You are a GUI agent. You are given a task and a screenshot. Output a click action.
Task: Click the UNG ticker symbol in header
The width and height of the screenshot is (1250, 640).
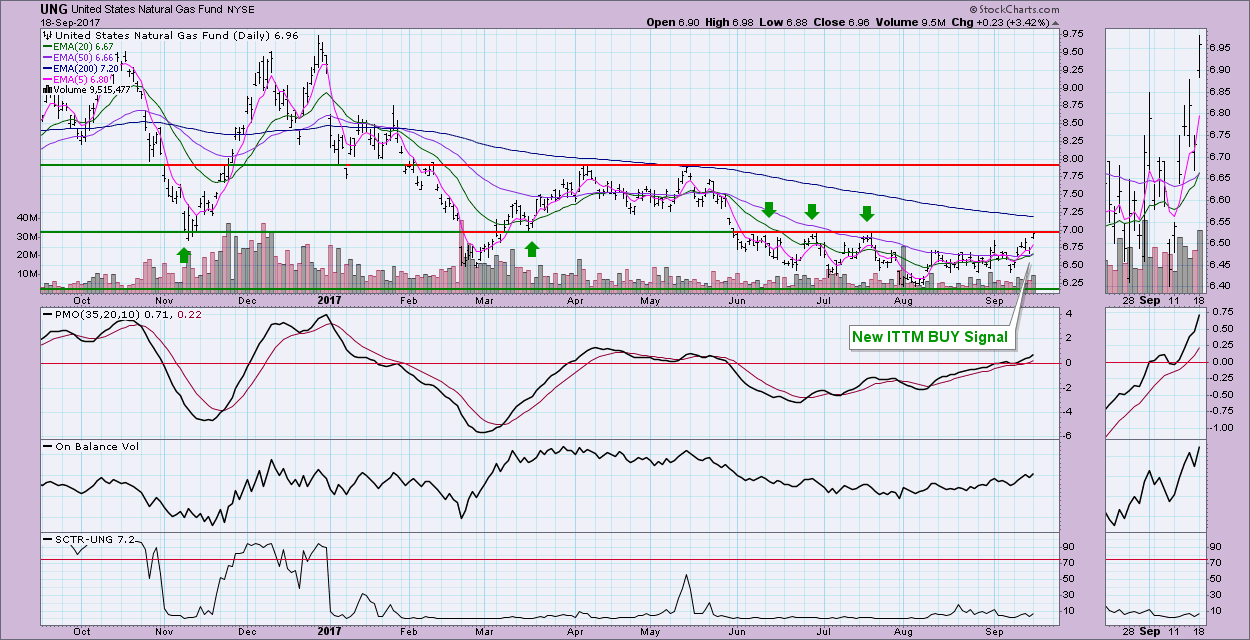[x=54, y=9]
